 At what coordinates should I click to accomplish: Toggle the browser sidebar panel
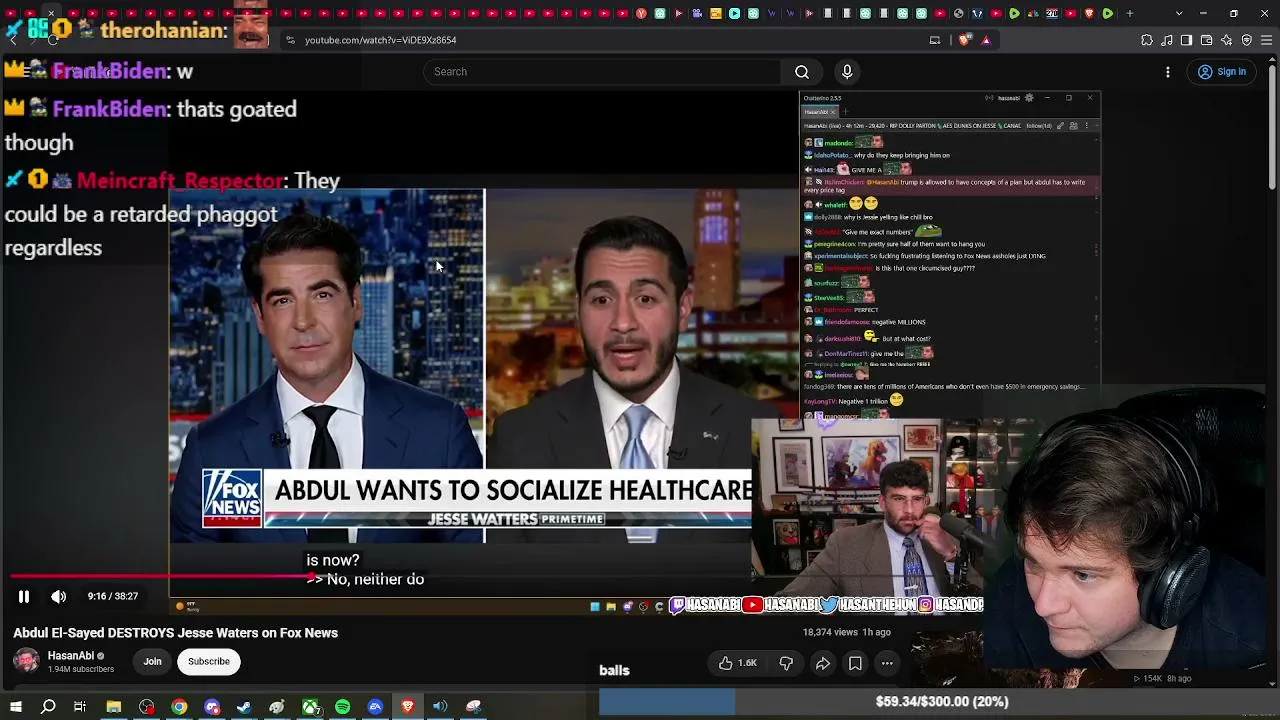1186,40
